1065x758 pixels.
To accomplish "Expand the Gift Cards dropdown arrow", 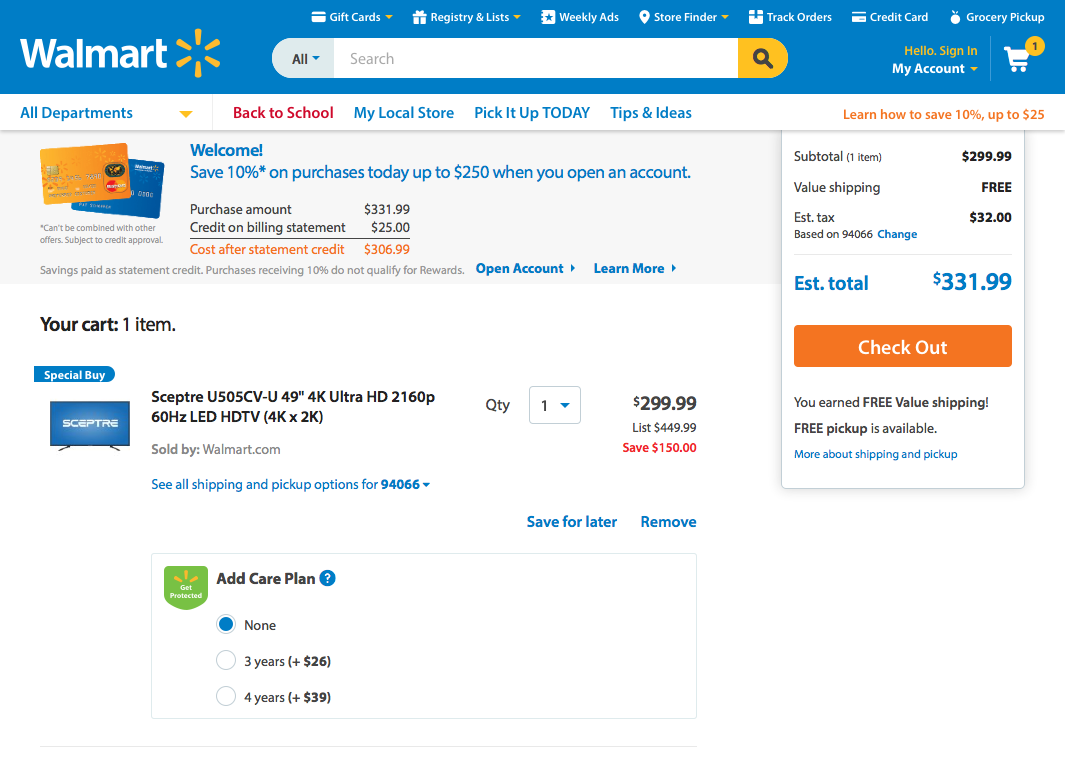I will coord(389,17).
